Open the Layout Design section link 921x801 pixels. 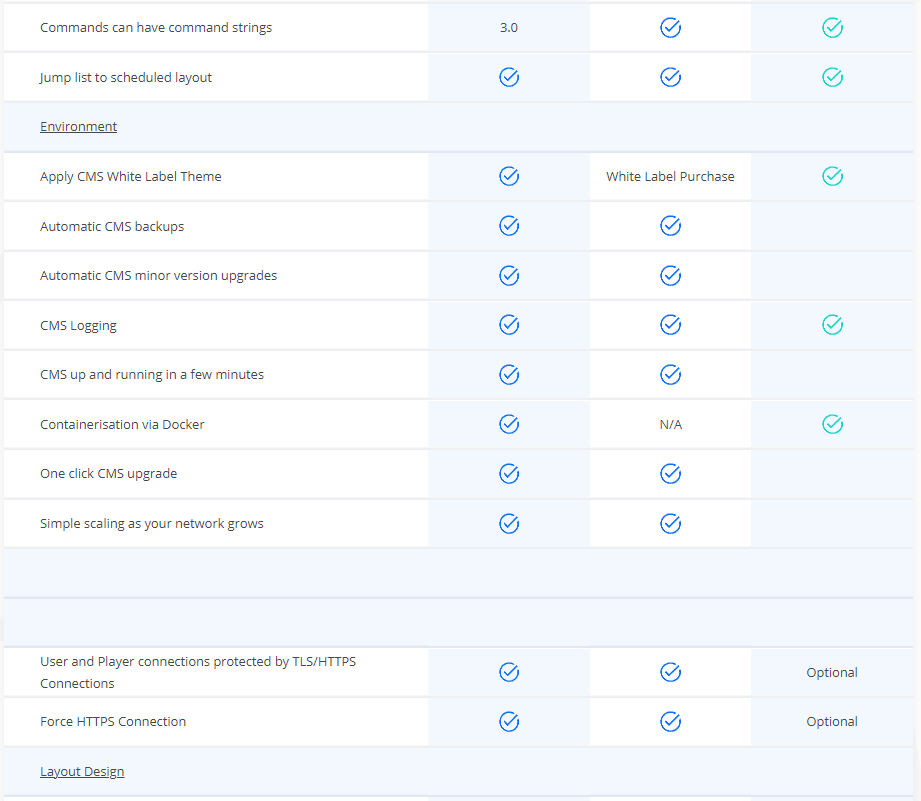click(82, 772)
